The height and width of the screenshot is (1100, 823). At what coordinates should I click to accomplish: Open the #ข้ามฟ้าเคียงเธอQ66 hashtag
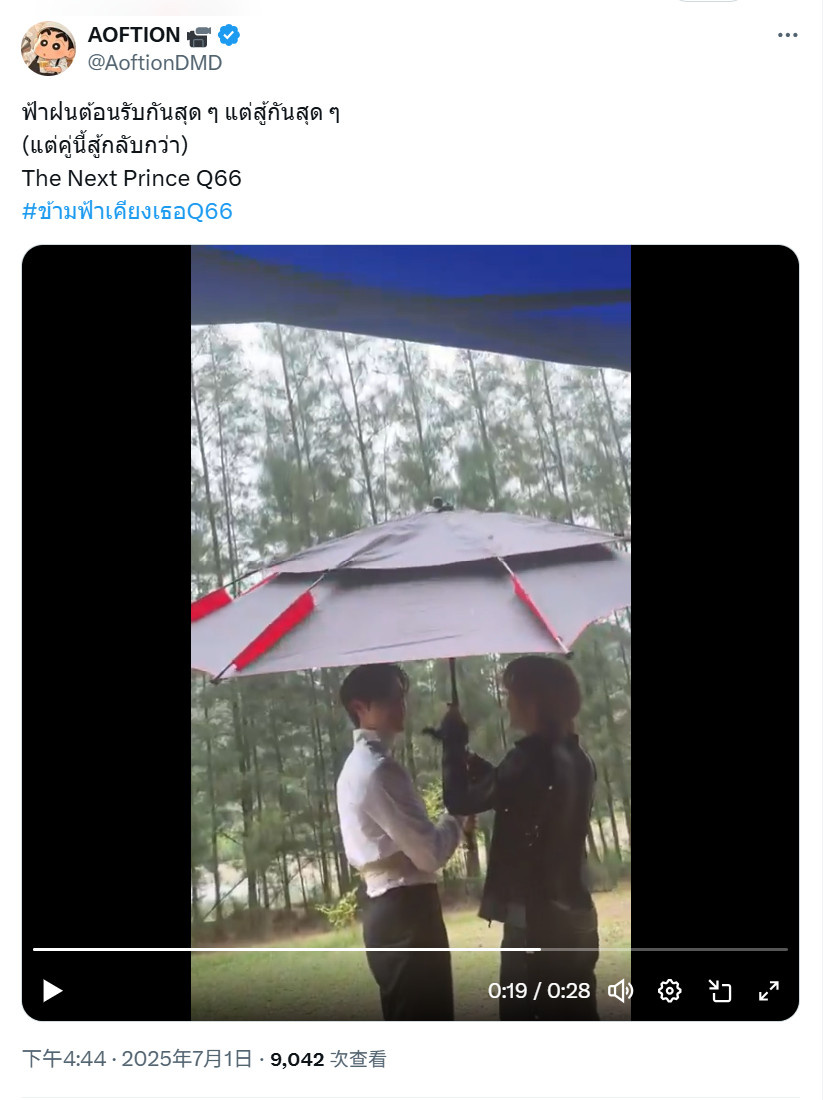click(x=127, y=211)
